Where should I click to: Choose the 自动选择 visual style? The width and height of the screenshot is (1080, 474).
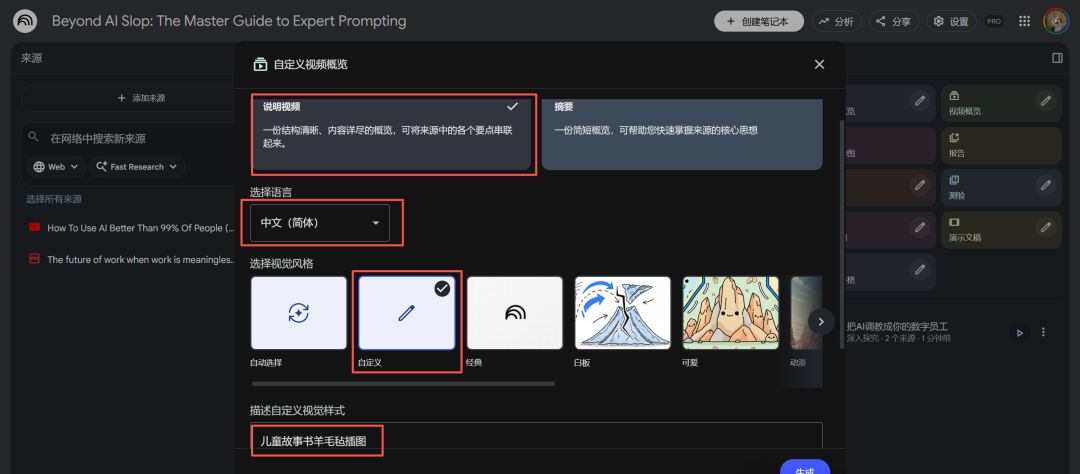[298, 313]
